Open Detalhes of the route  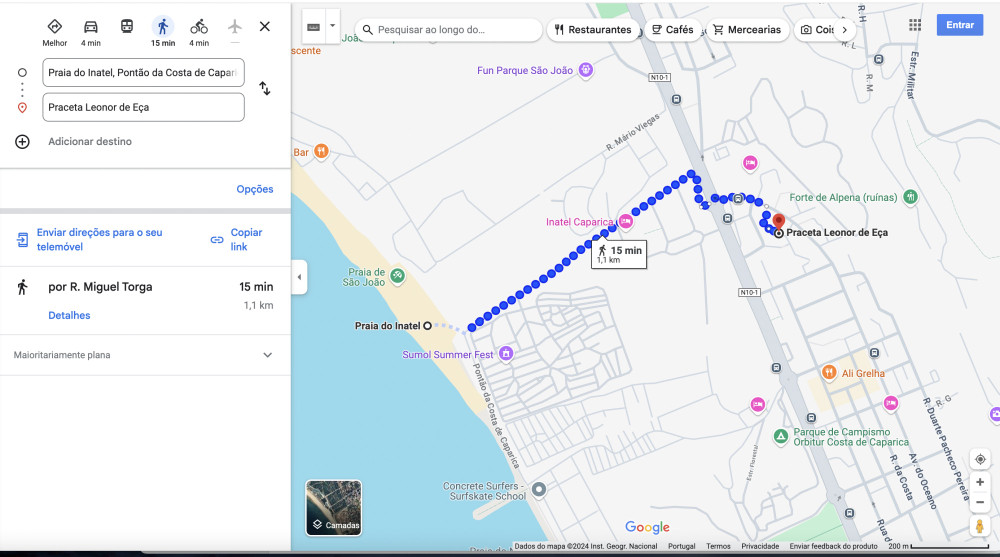tap(69, 315)
